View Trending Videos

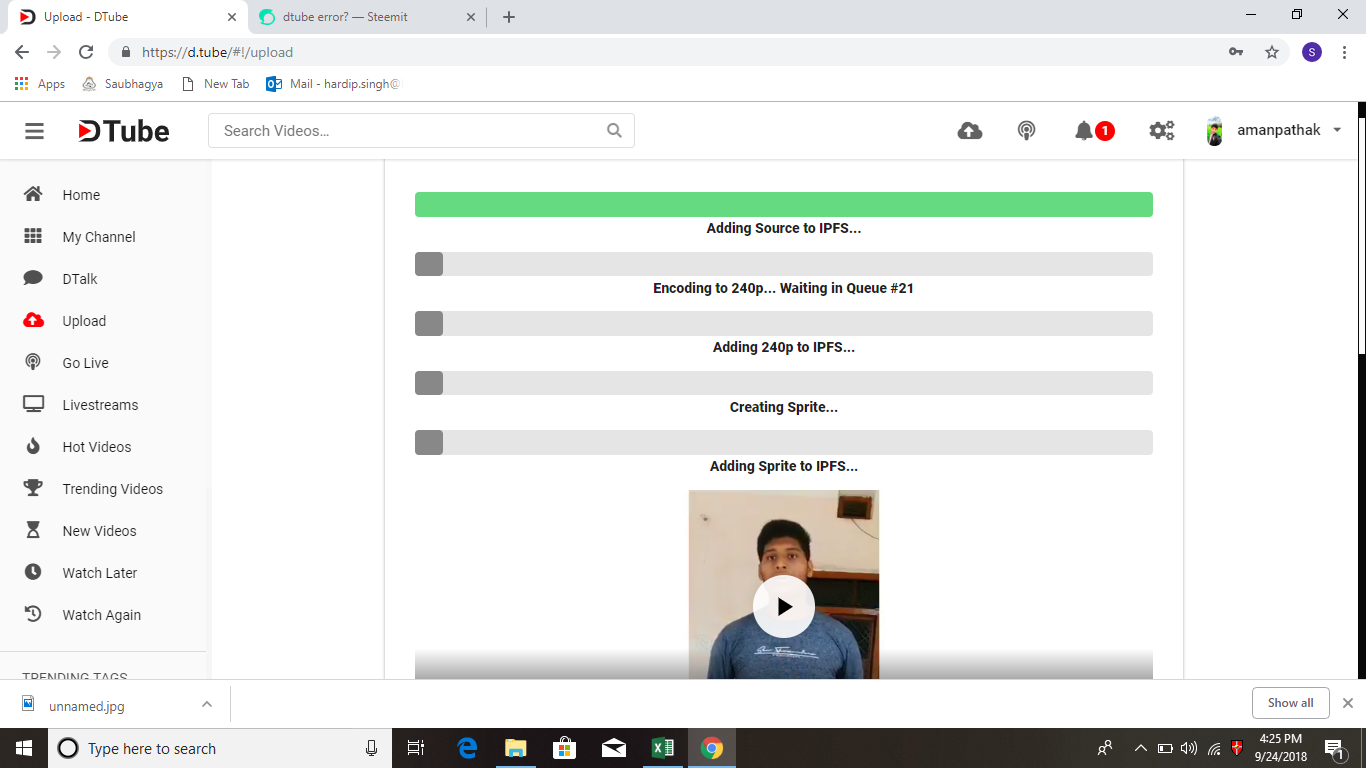[x=113, y=488]
